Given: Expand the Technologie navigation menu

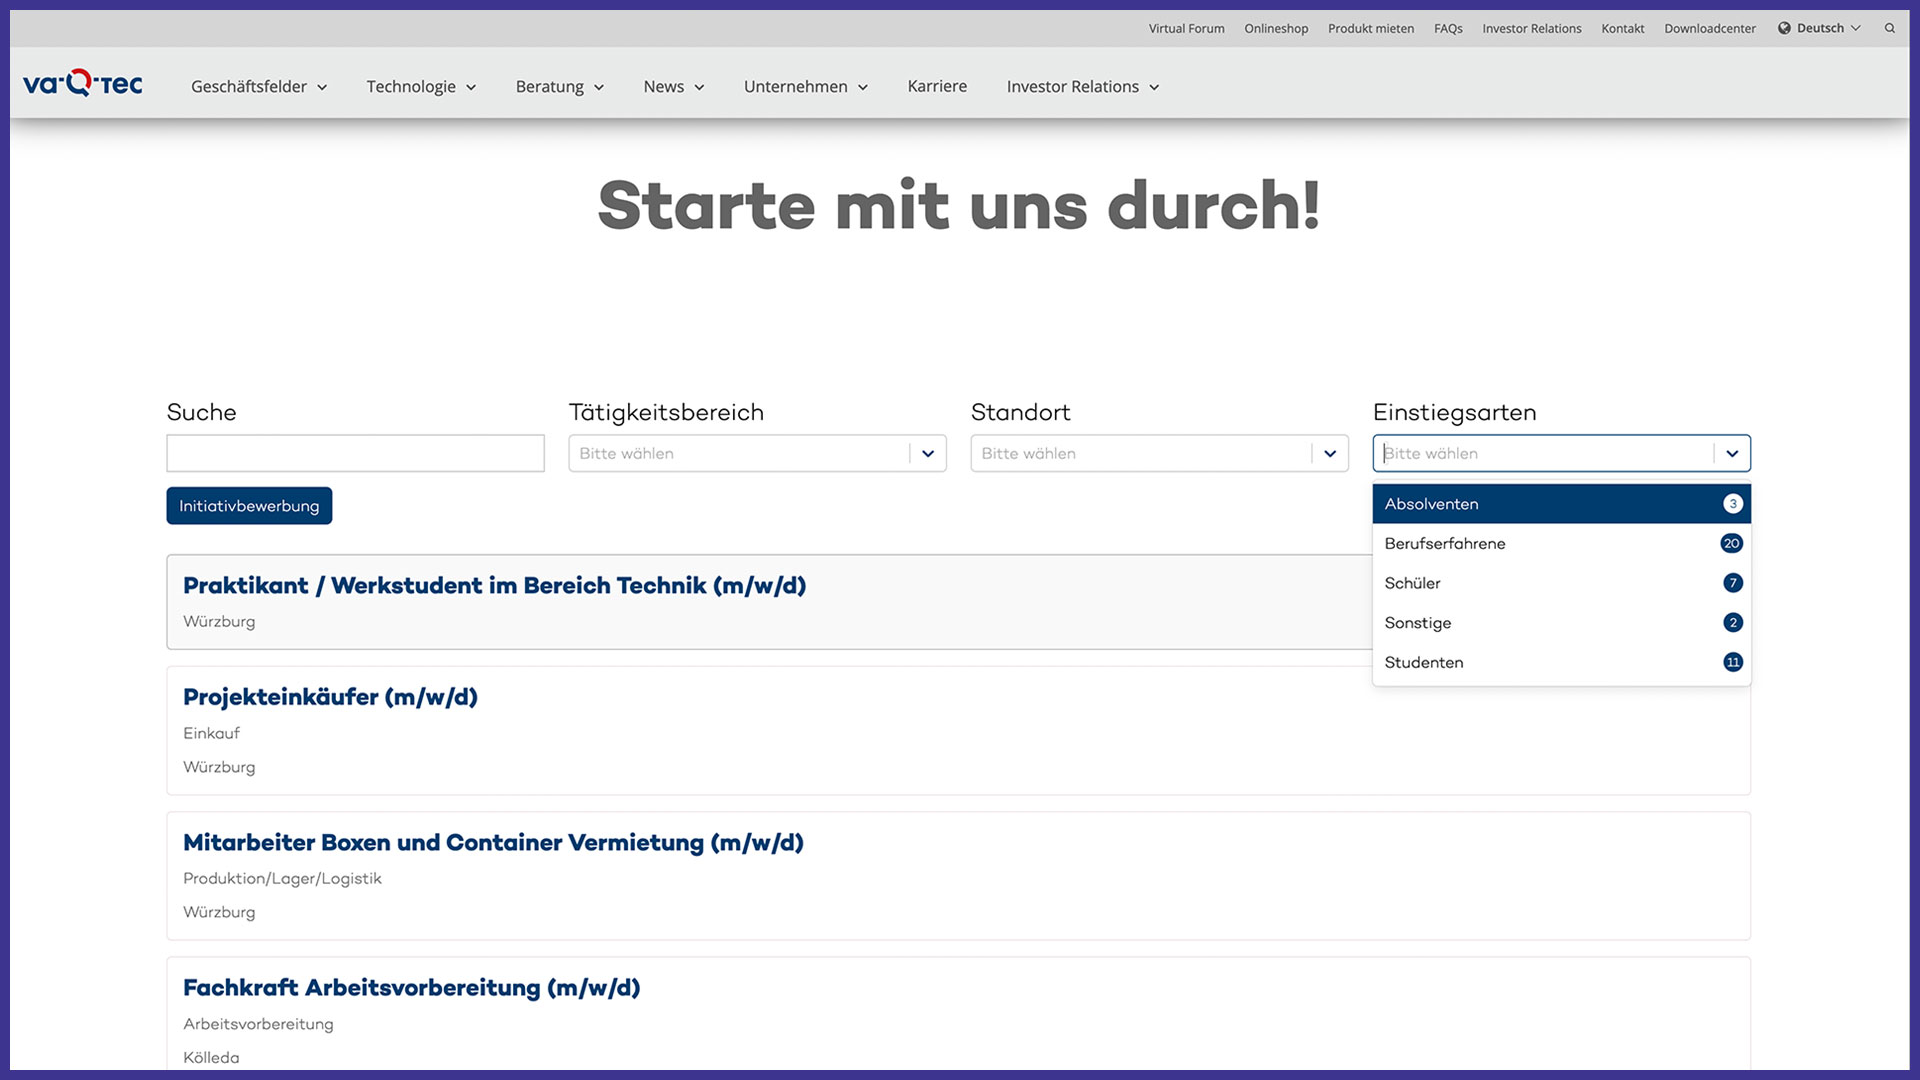Looking at the screenshot, I should pos(420,87).
